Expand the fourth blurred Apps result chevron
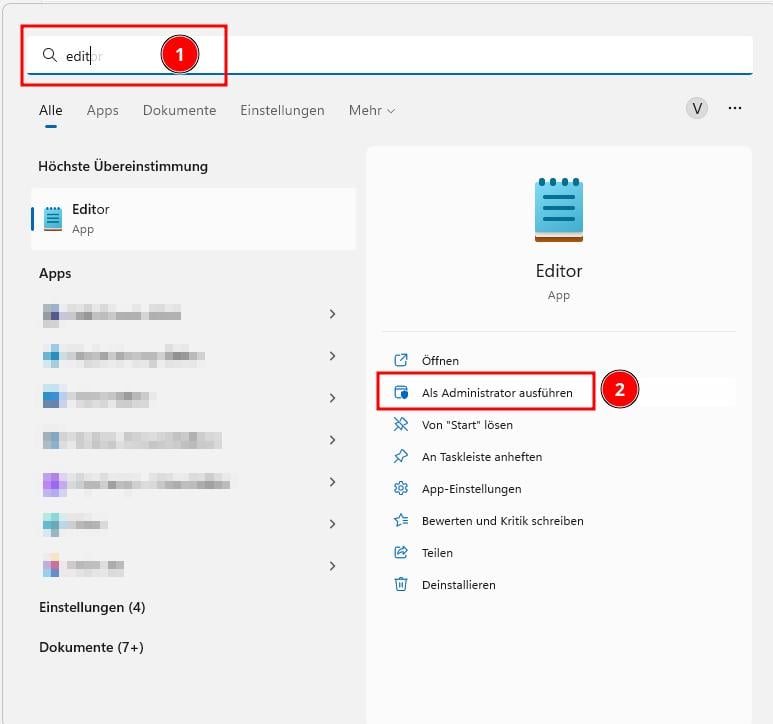 pos(332,440)
